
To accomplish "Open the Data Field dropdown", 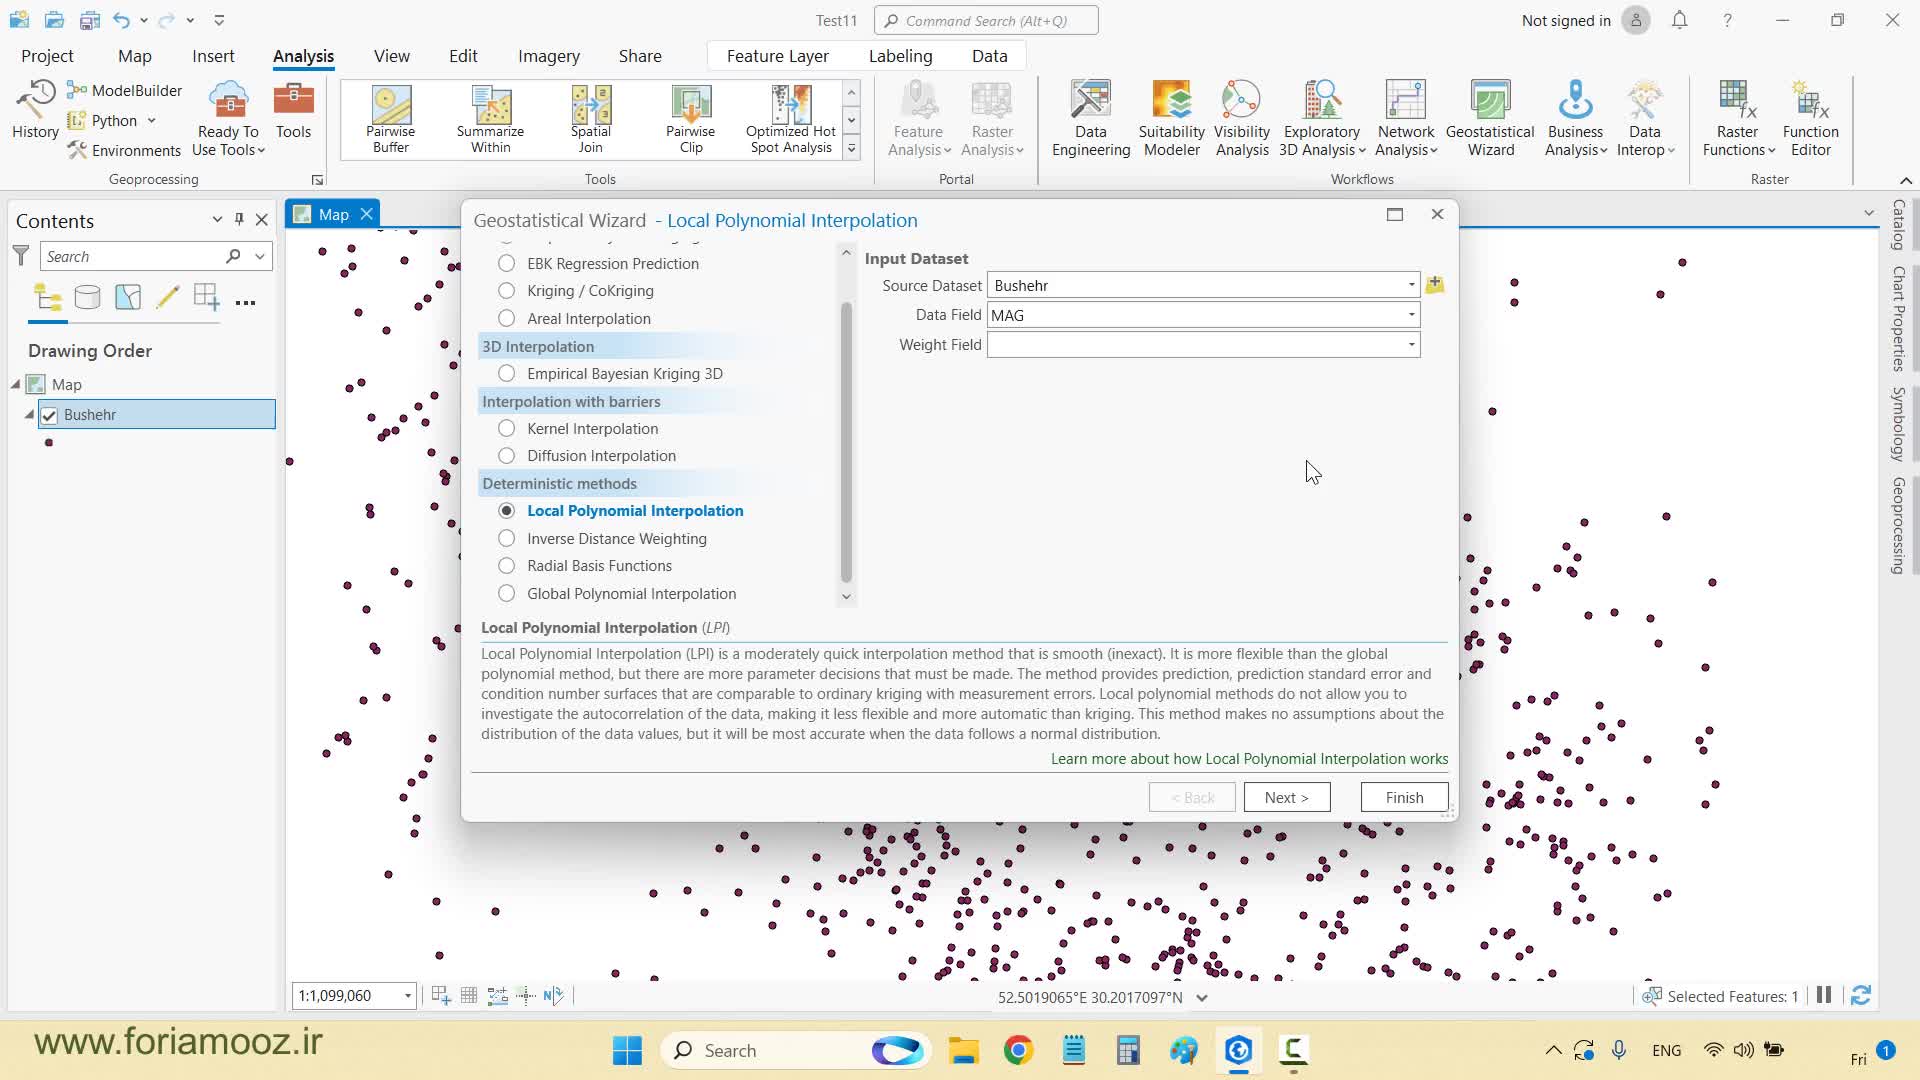I will [x=1411, y=315].
